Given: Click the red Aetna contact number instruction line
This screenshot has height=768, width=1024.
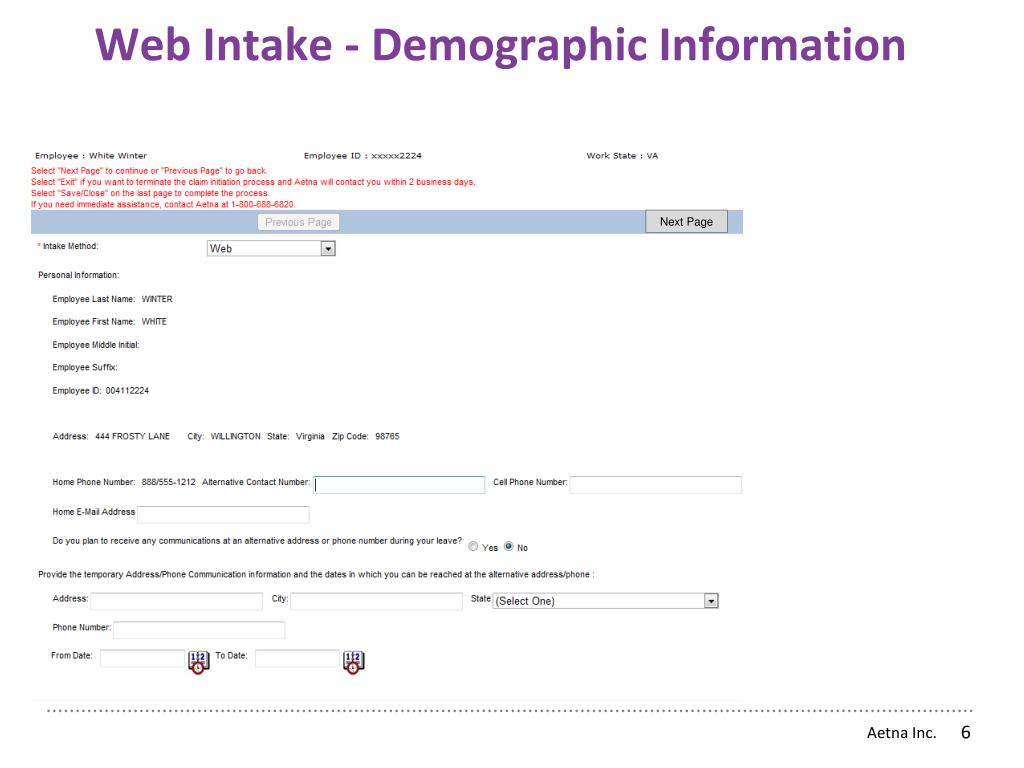Looking at the screenshot, I should click(163, 204).
